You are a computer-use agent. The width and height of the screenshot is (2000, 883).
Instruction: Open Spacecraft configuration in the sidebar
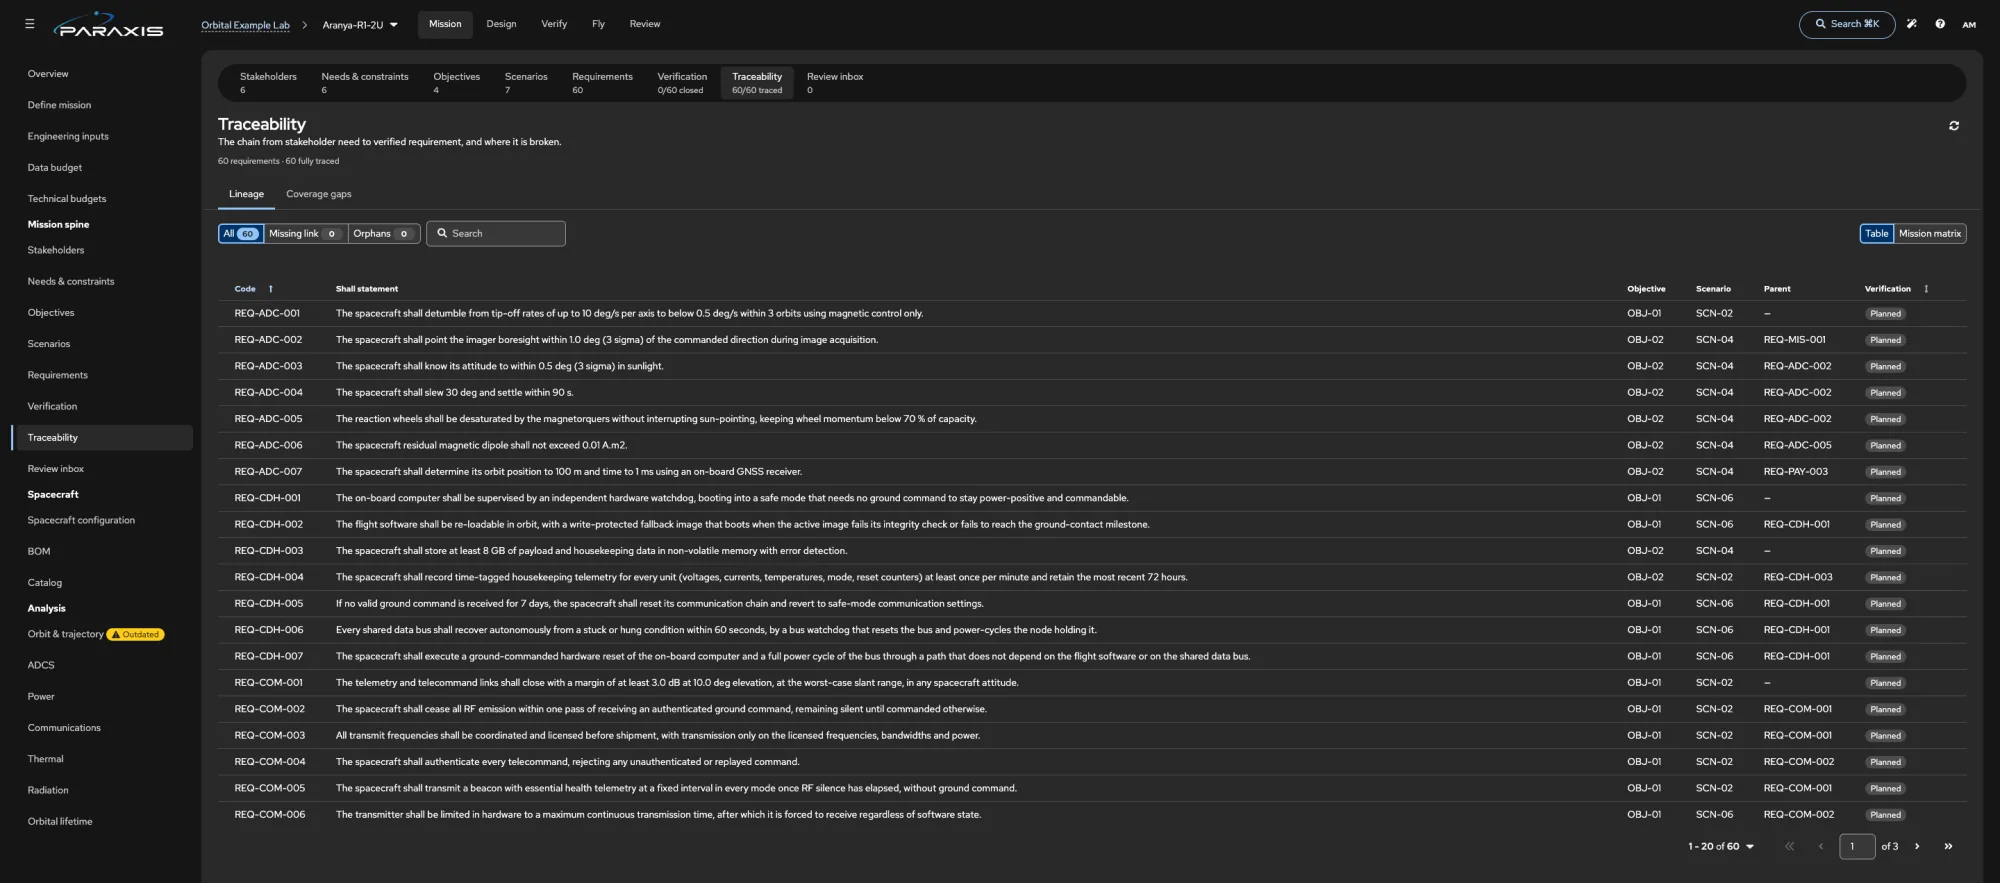tap(81, 520)
